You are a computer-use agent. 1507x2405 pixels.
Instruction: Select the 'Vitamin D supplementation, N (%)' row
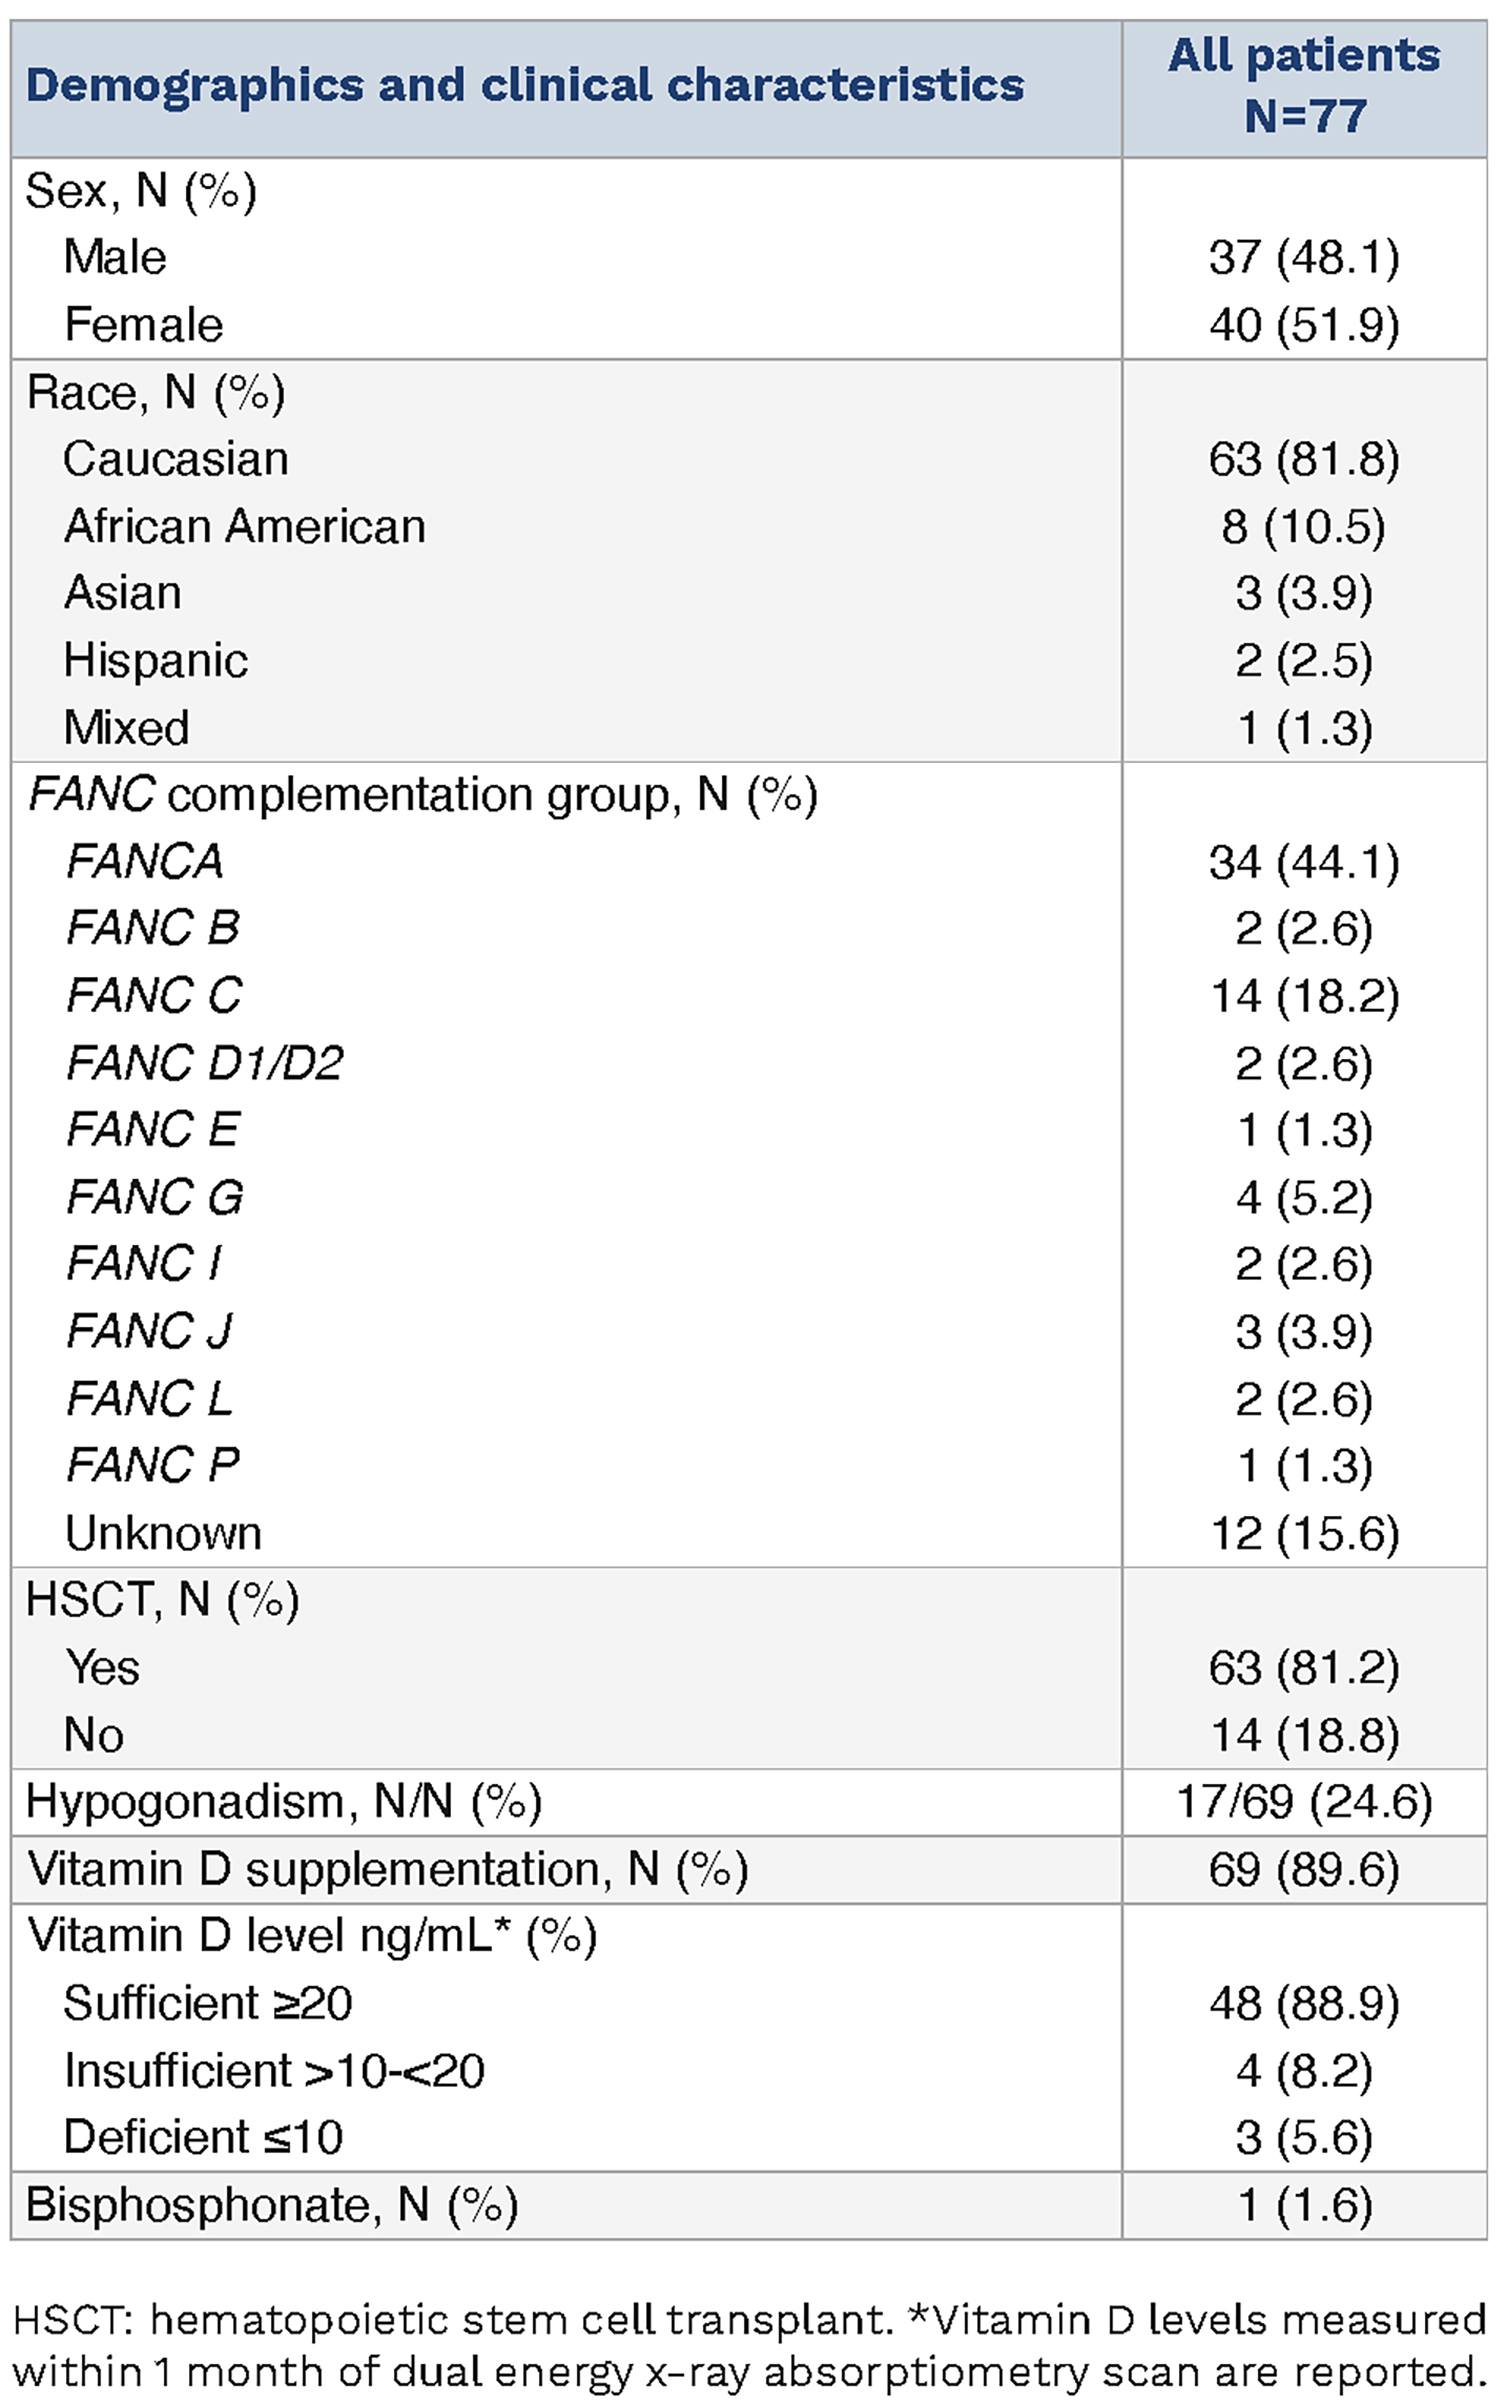pyautogui.click(x=388, y=1869)
